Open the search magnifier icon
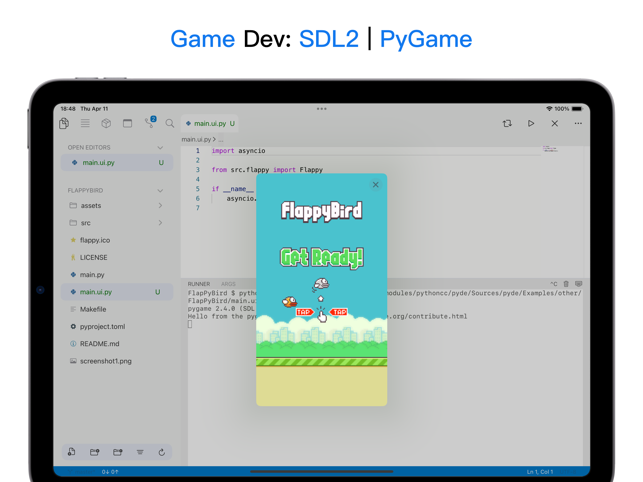This screenshot has height=482, width=643. tap(170, 124)
